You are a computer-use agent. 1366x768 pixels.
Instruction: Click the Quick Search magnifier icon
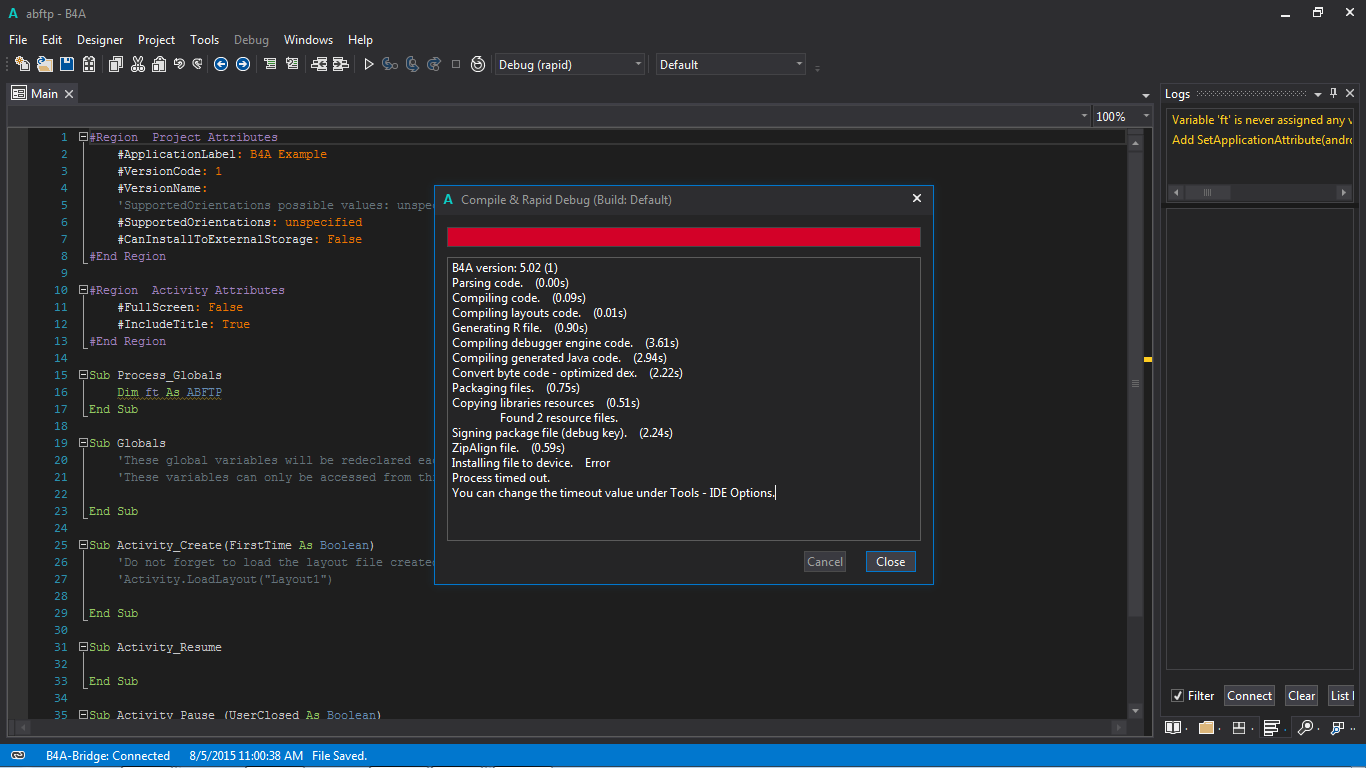point(1305,727)
